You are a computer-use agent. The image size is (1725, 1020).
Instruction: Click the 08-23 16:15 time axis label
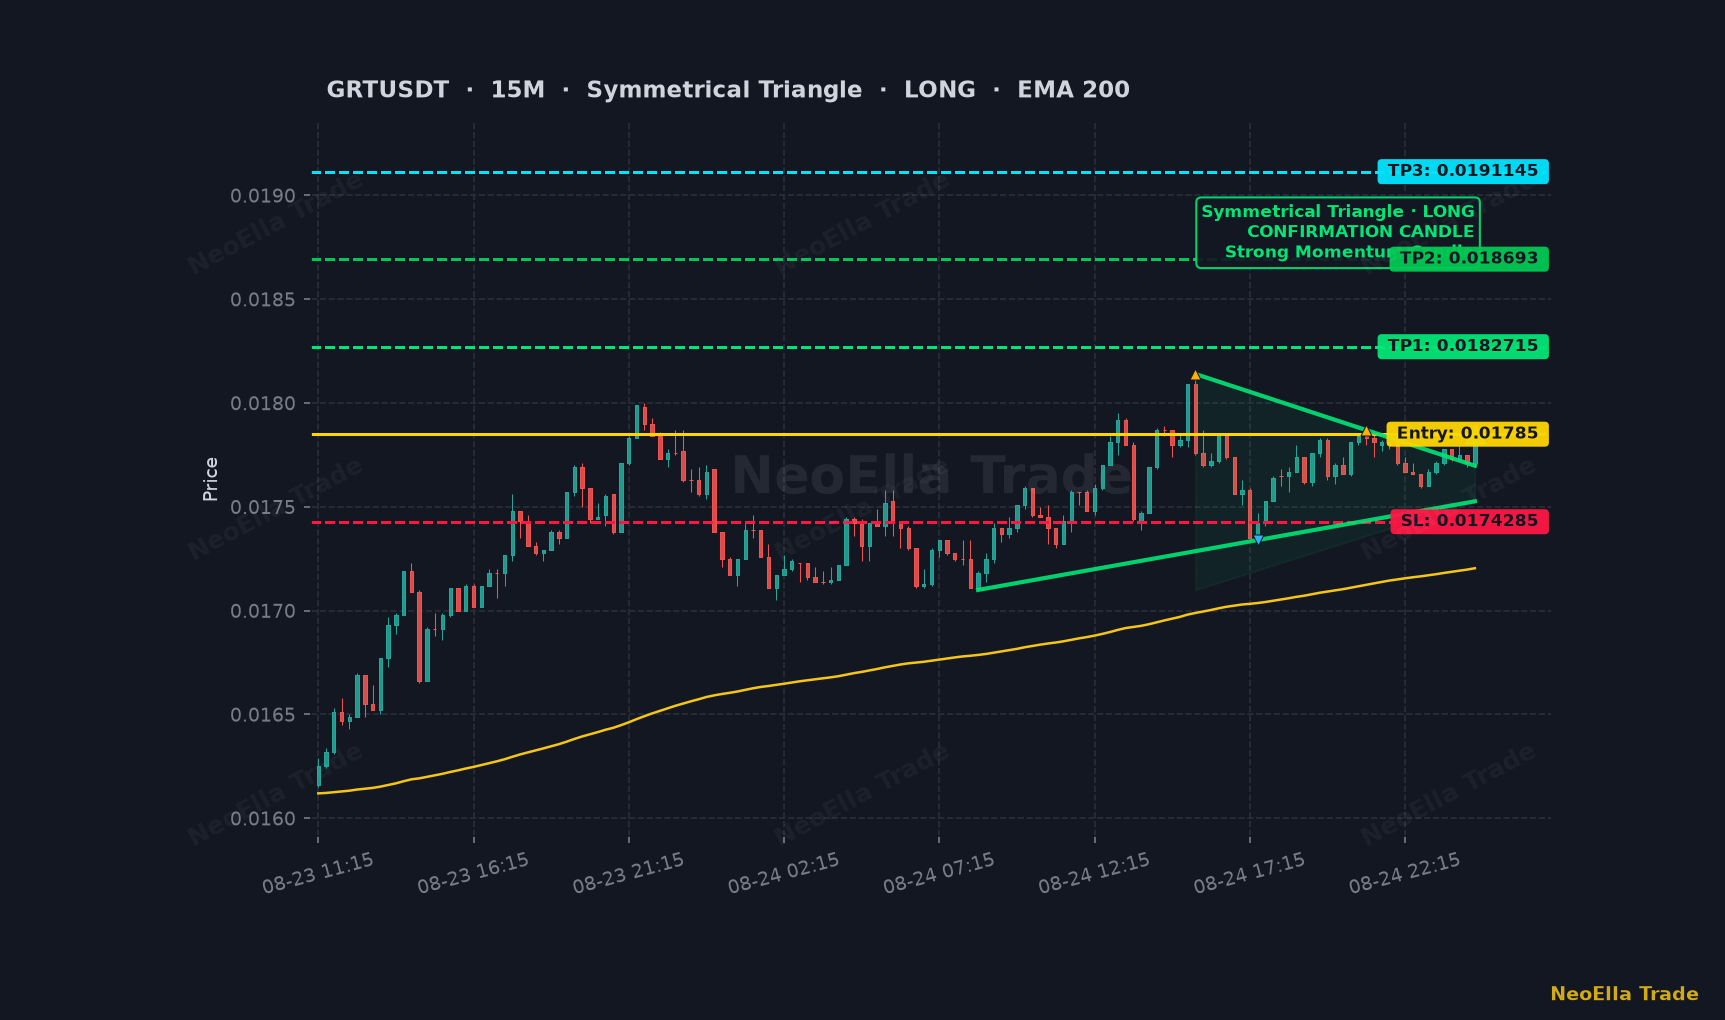[473, 873]
